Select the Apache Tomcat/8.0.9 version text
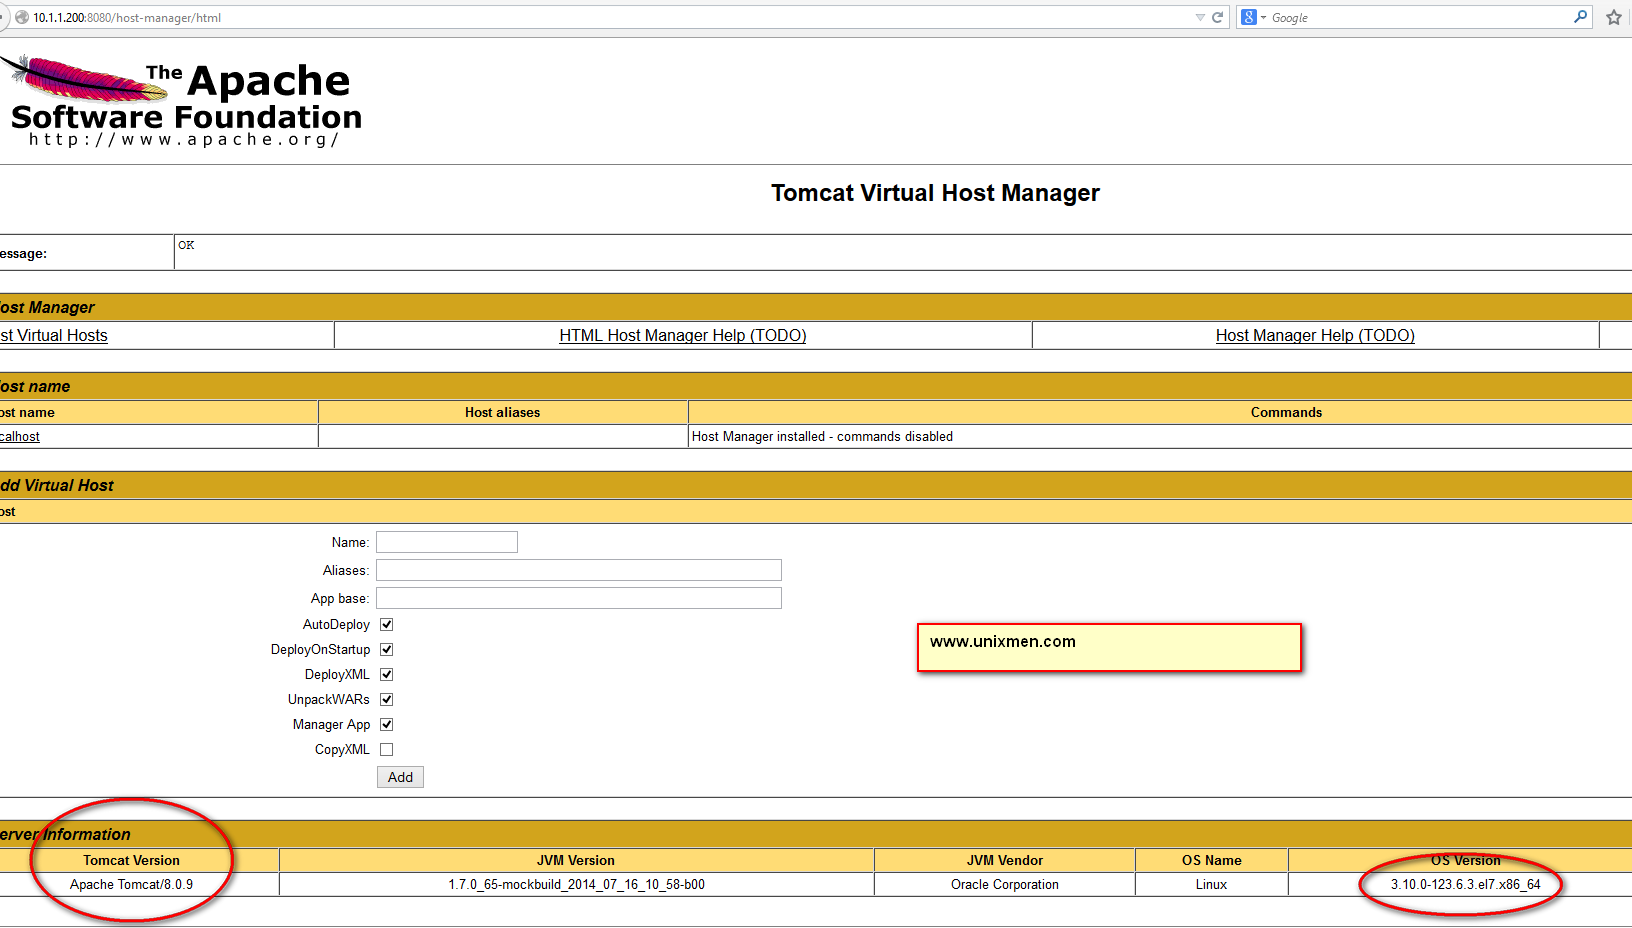The height and width of the screenshot is (928, 1632). [x=132, y=885]
